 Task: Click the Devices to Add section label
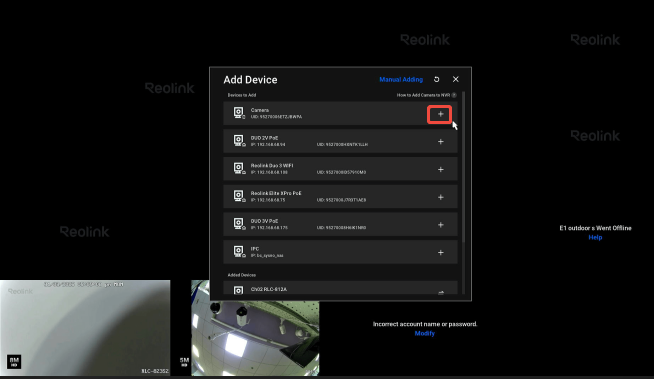(x=242, y=95)
